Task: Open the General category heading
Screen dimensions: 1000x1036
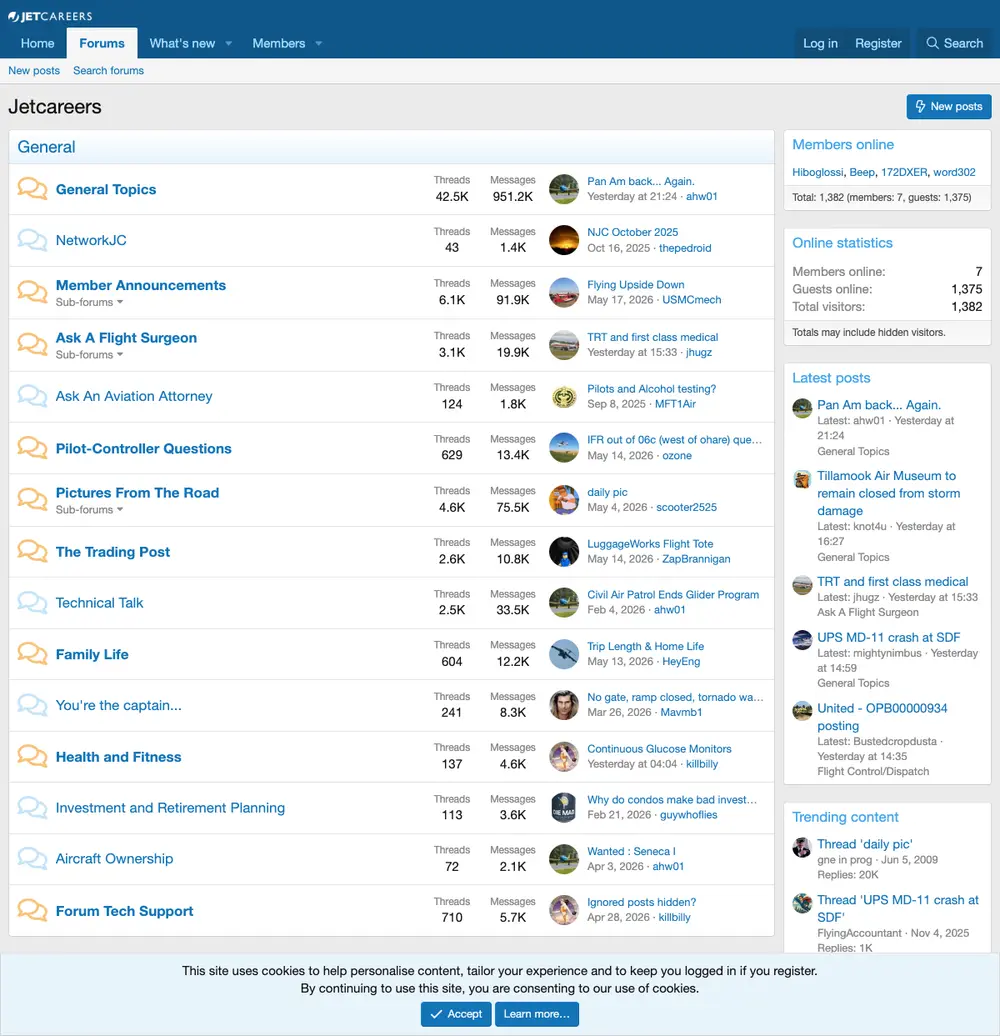Action: (x=46, y=147)
